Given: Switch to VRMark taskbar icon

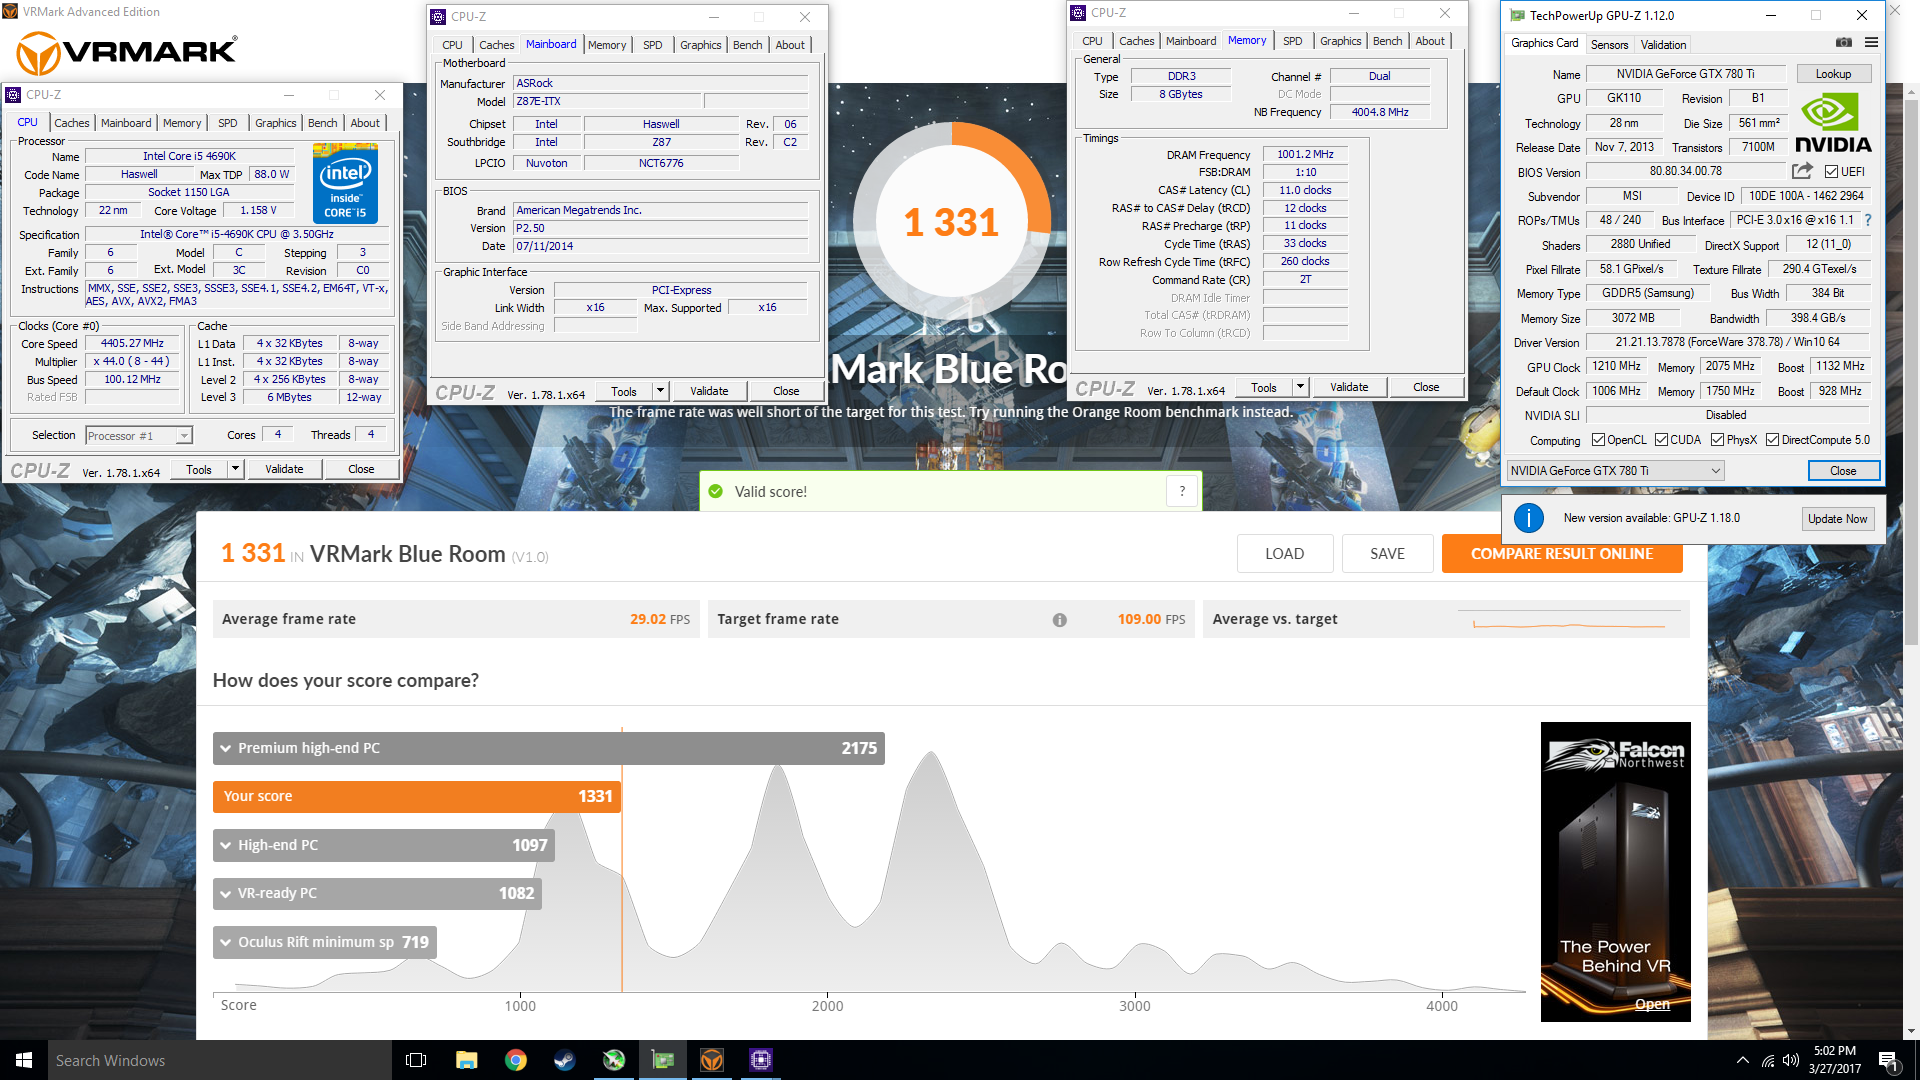Looking at the screenshot, I should tap(712, 1060).
